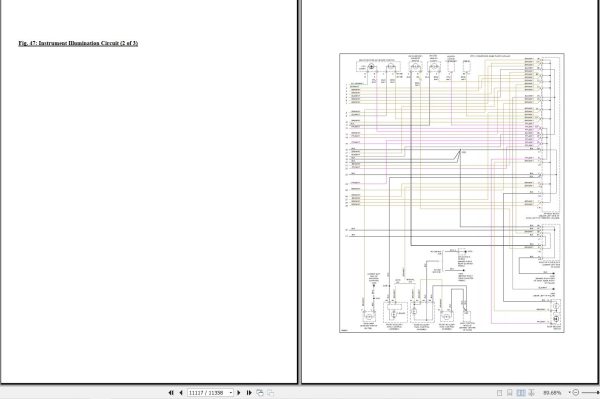Select continuous facing page layout
600x399 pixels.
tap(532, 393)
